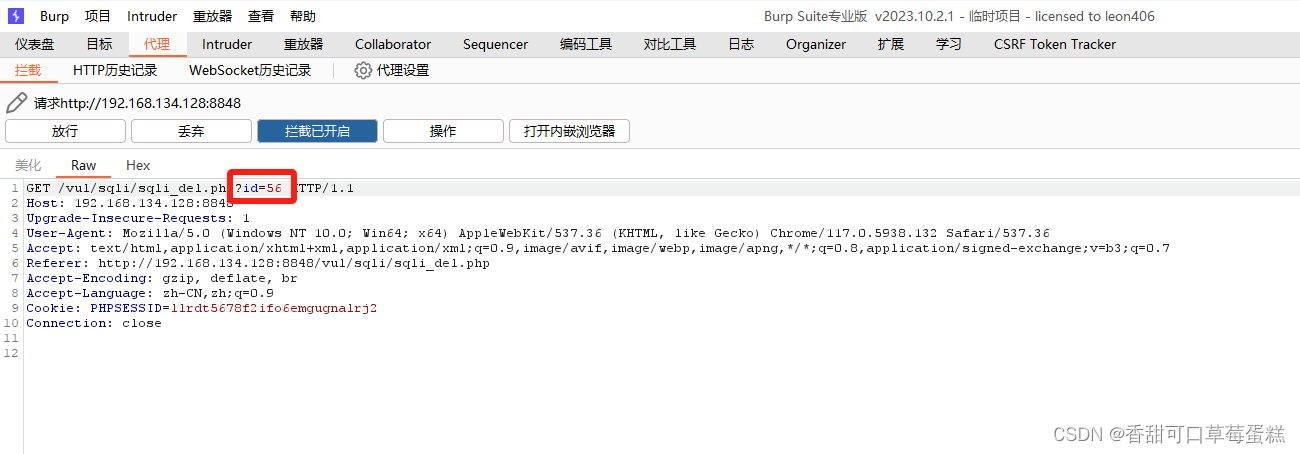Open the CSRF Token Tracker tab

[x=1055, y=44]
